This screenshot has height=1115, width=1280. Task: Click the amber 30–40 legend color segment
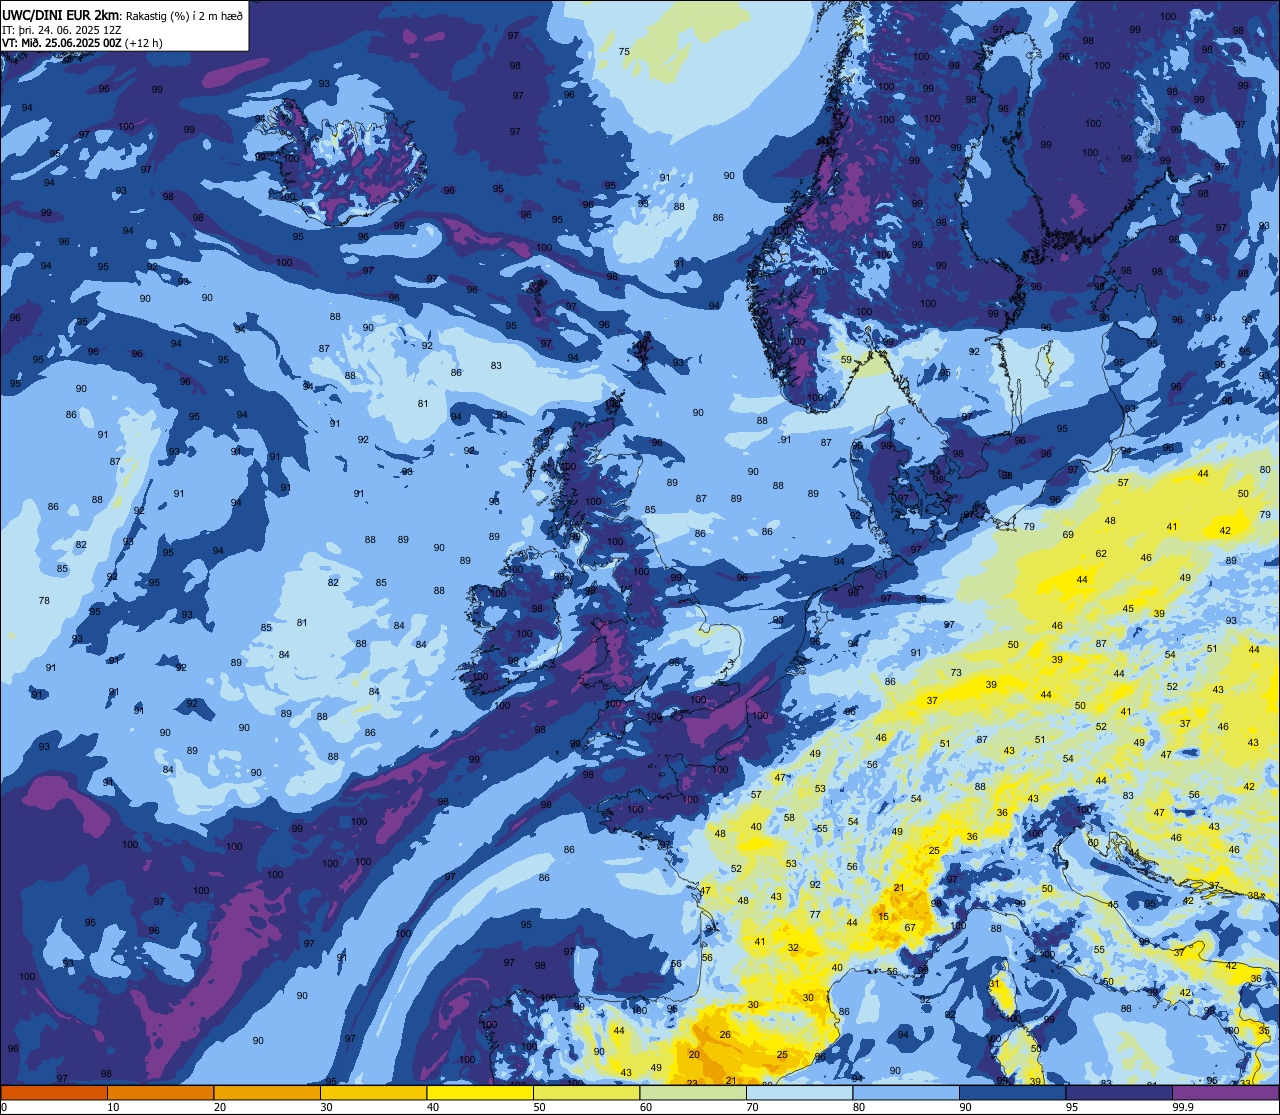(373, 1092)
